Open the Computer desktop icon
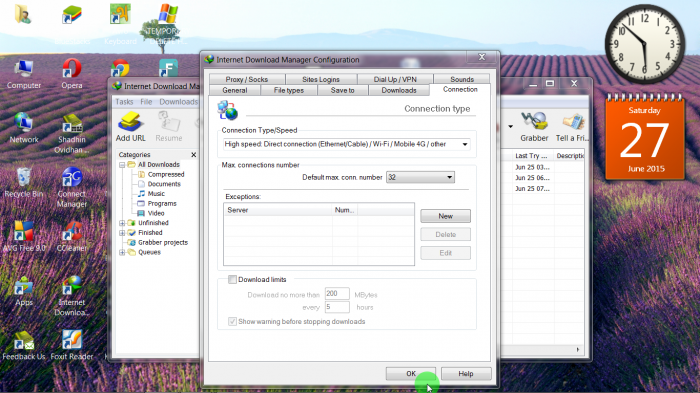The width and height of the screenshot is (700, 393). click(24, 74)
